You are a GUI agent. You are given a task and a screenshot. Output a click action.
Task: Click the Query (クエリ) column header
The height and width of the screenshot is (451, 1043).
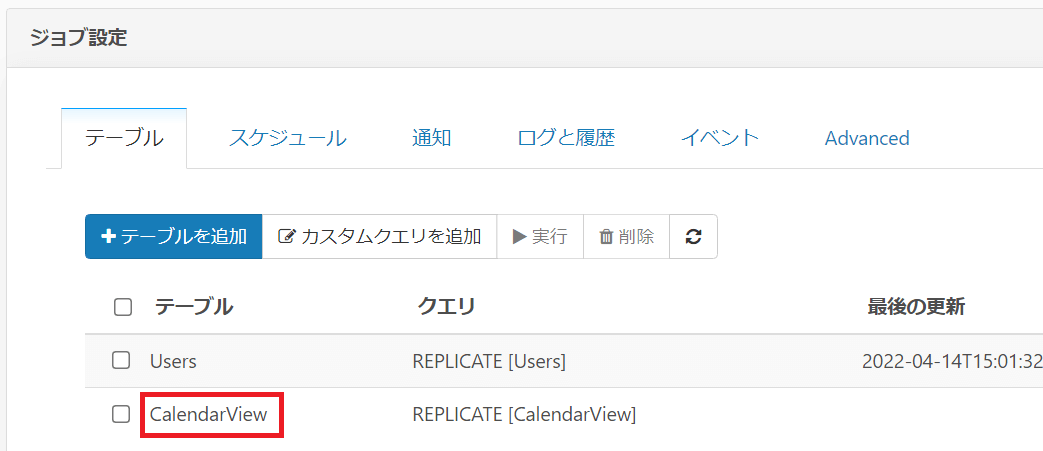446,307
